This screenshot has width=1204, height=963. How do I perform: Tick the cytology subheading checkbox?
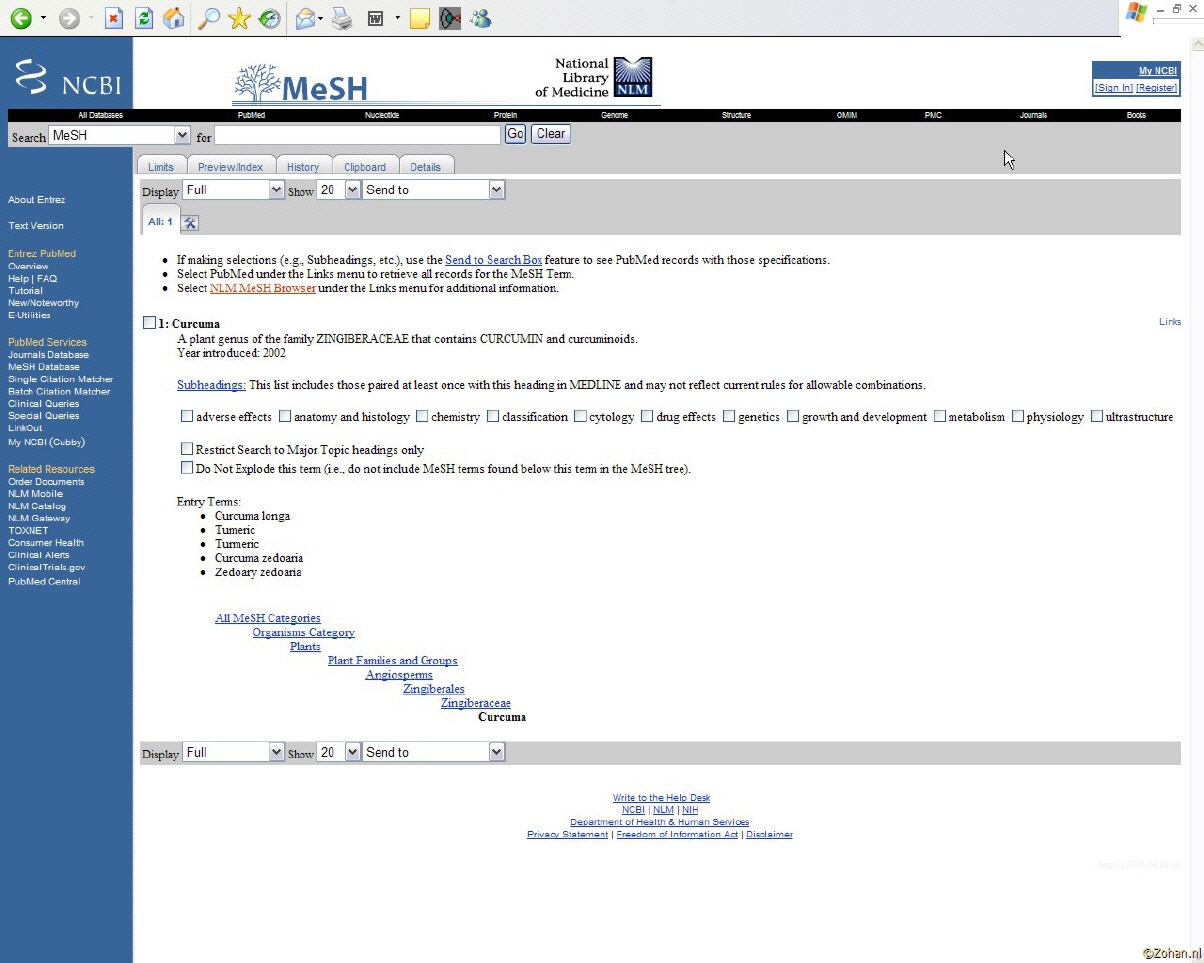coord(580,416)
